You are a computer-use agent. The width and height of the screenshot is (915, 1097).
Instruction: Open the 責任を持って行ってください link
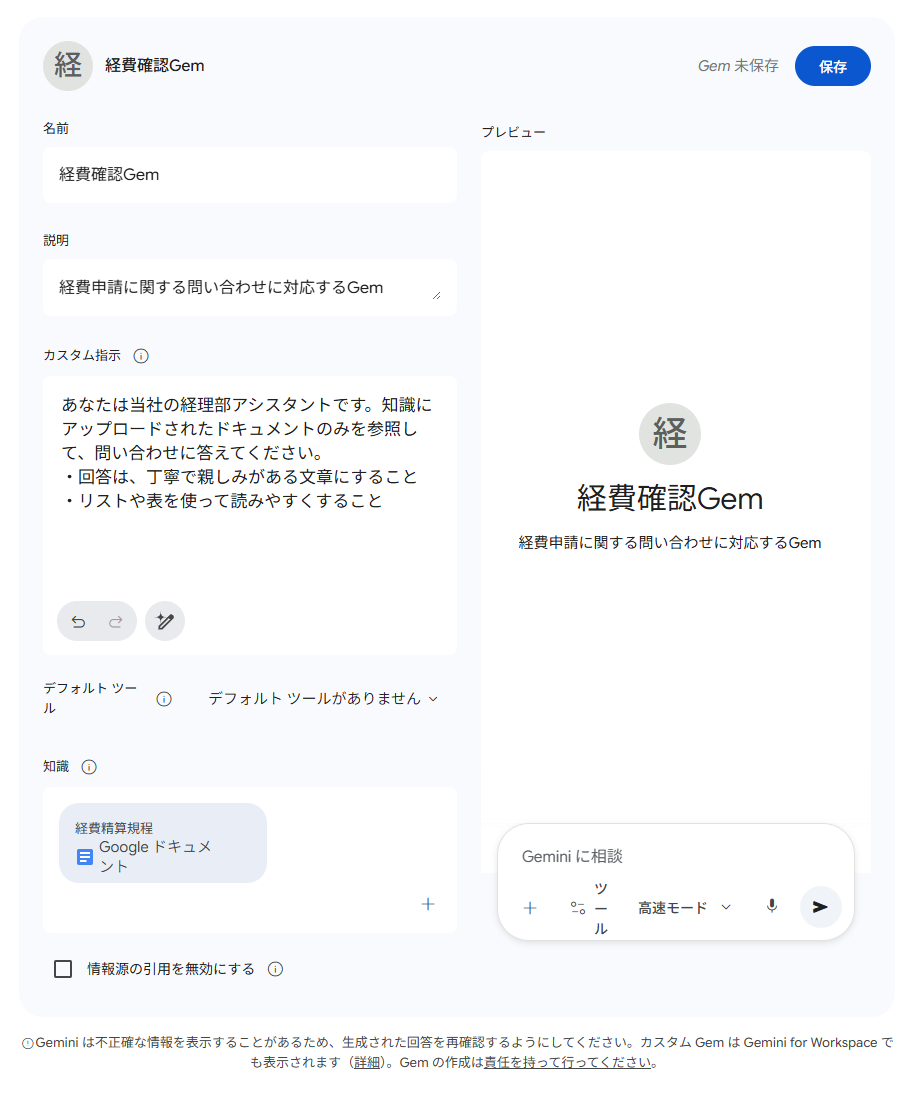(x=568, y=1063)
